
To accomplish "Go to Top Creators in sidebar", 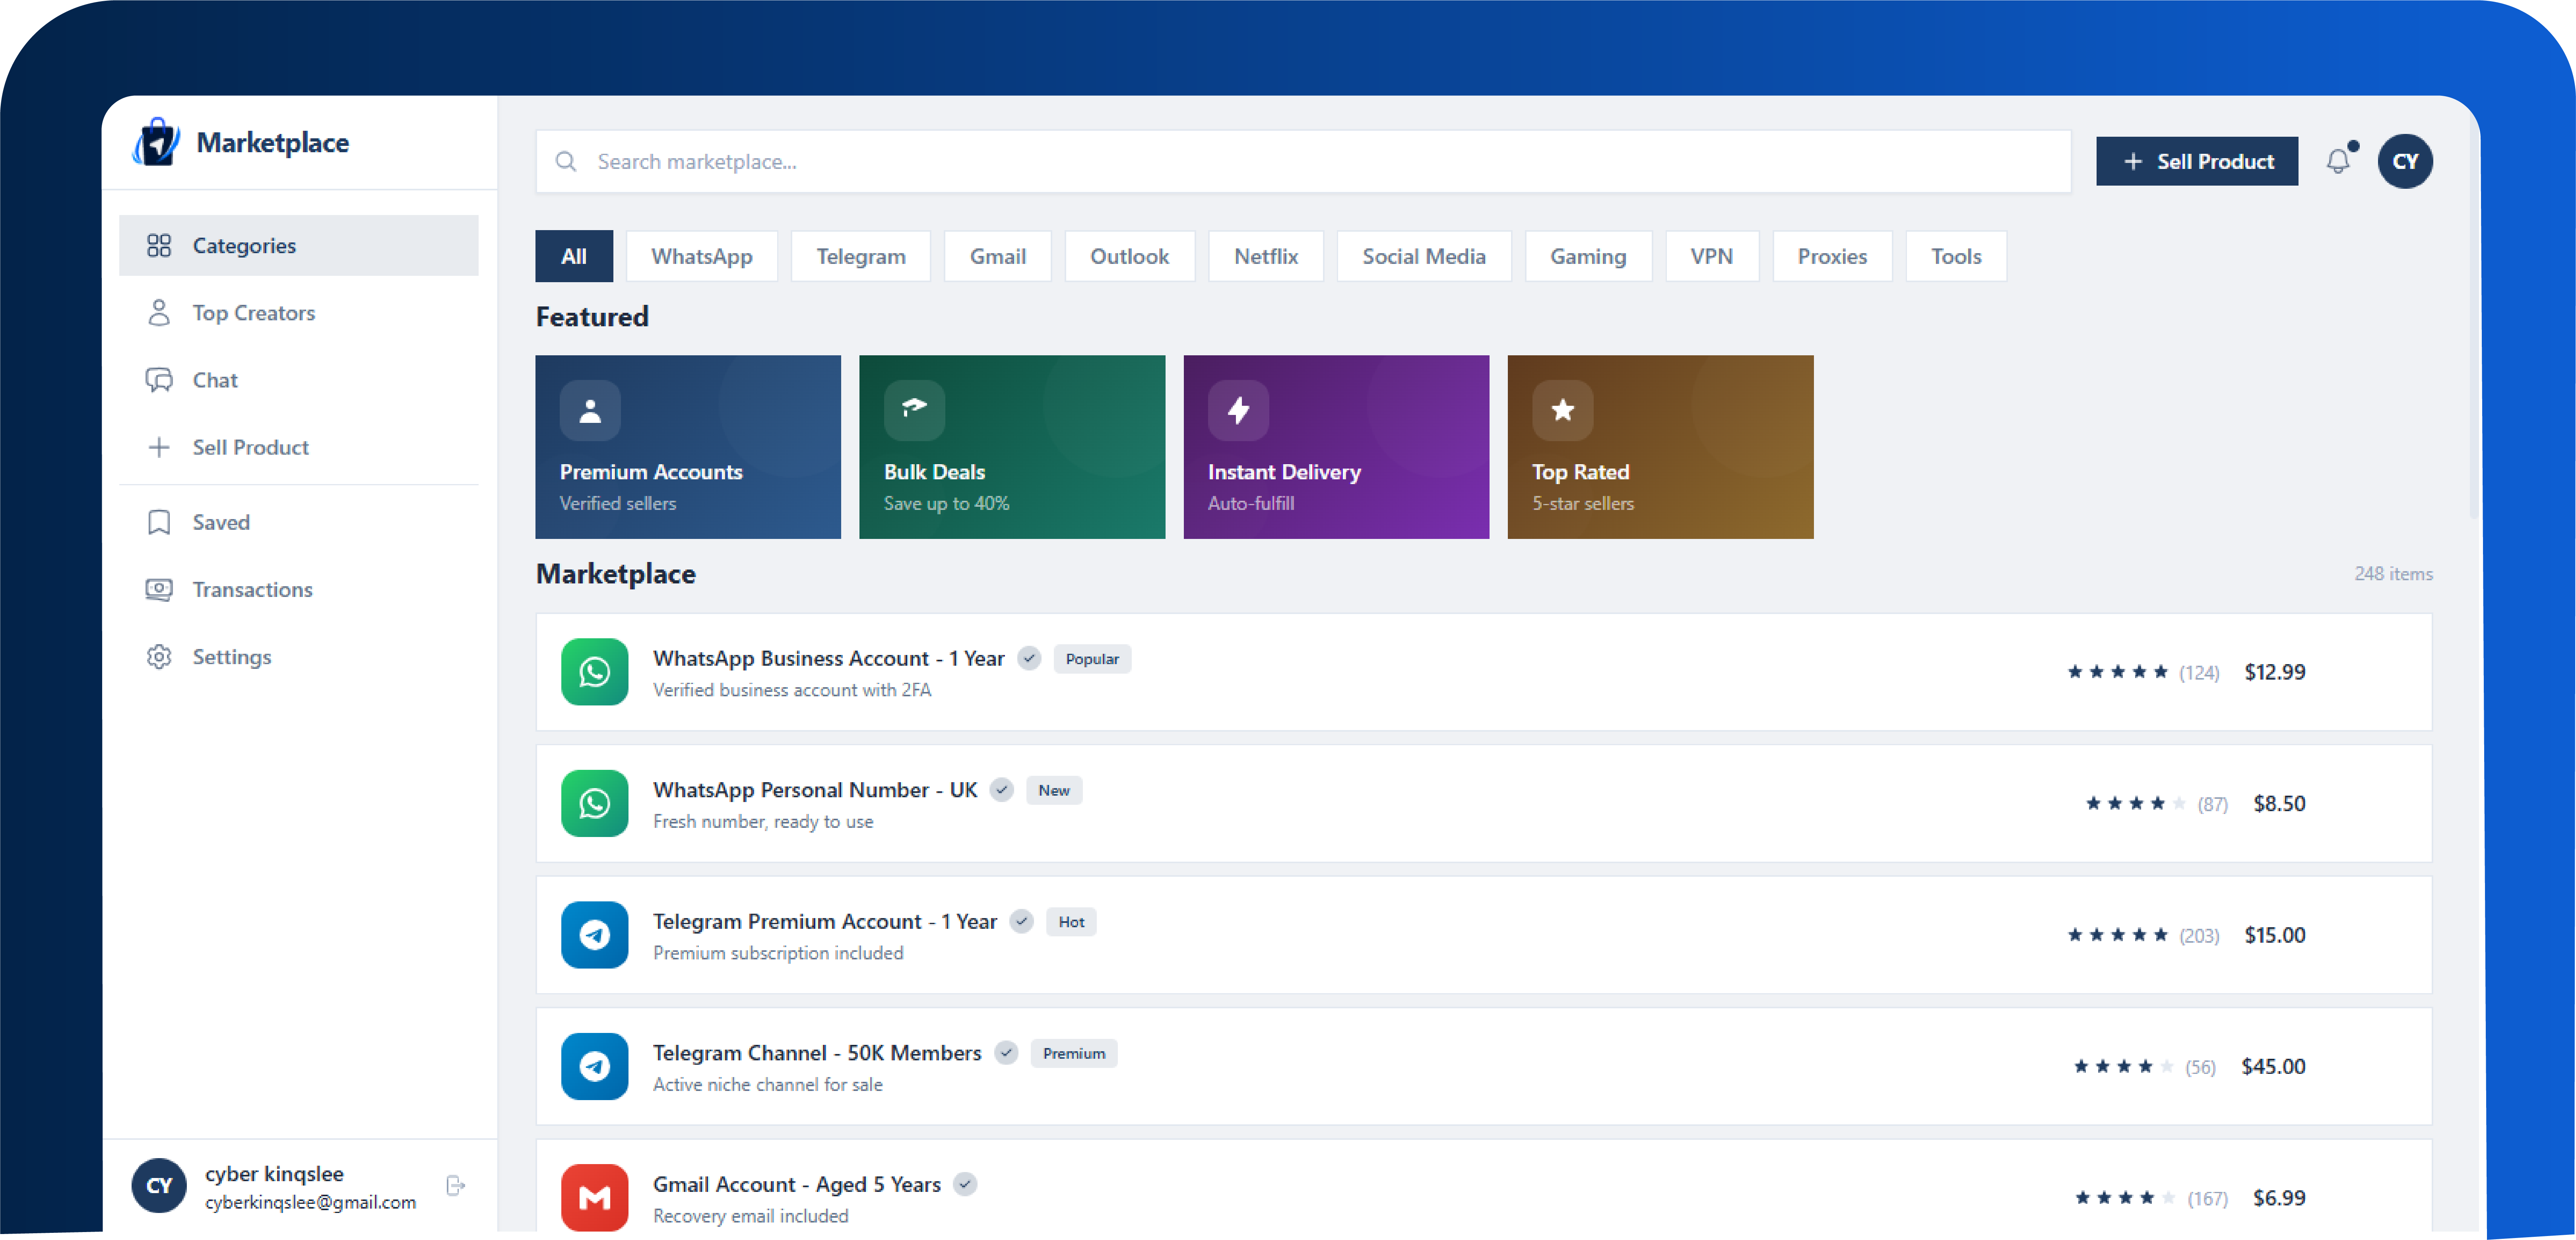I will (298, 313).
